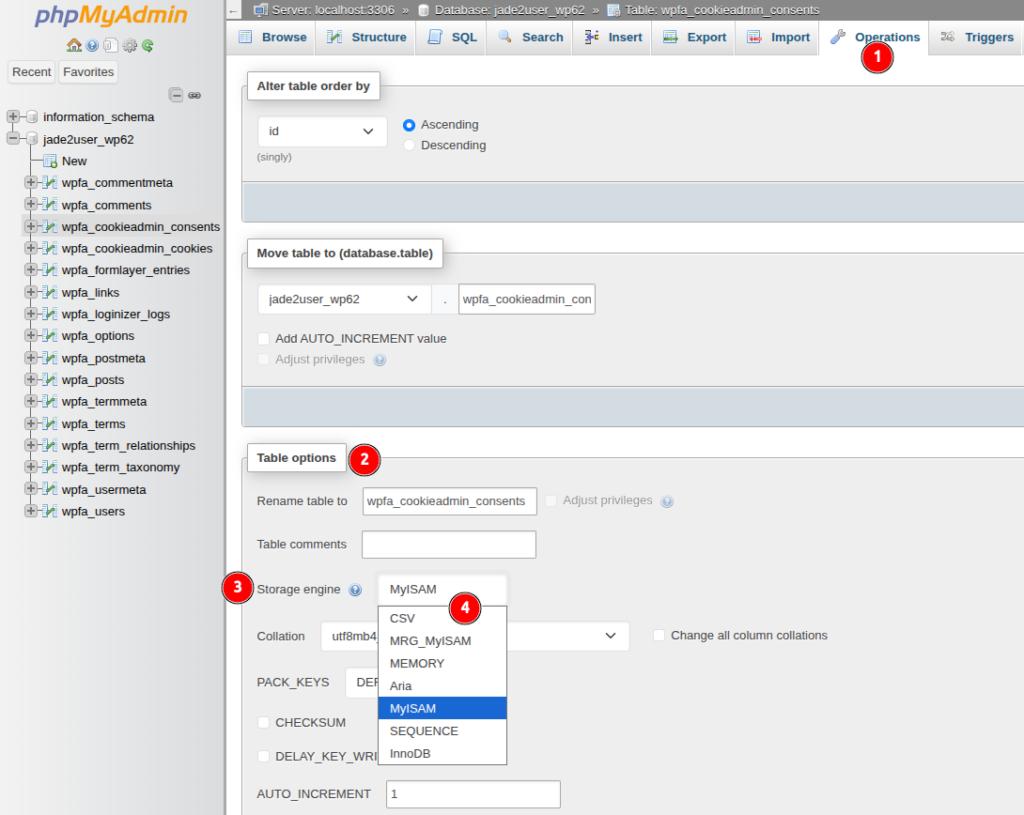Screen dimensions: 1024x815
Task: Click the Storage engine dropdown showing MyISAM
Action: (x=442, y=590)
